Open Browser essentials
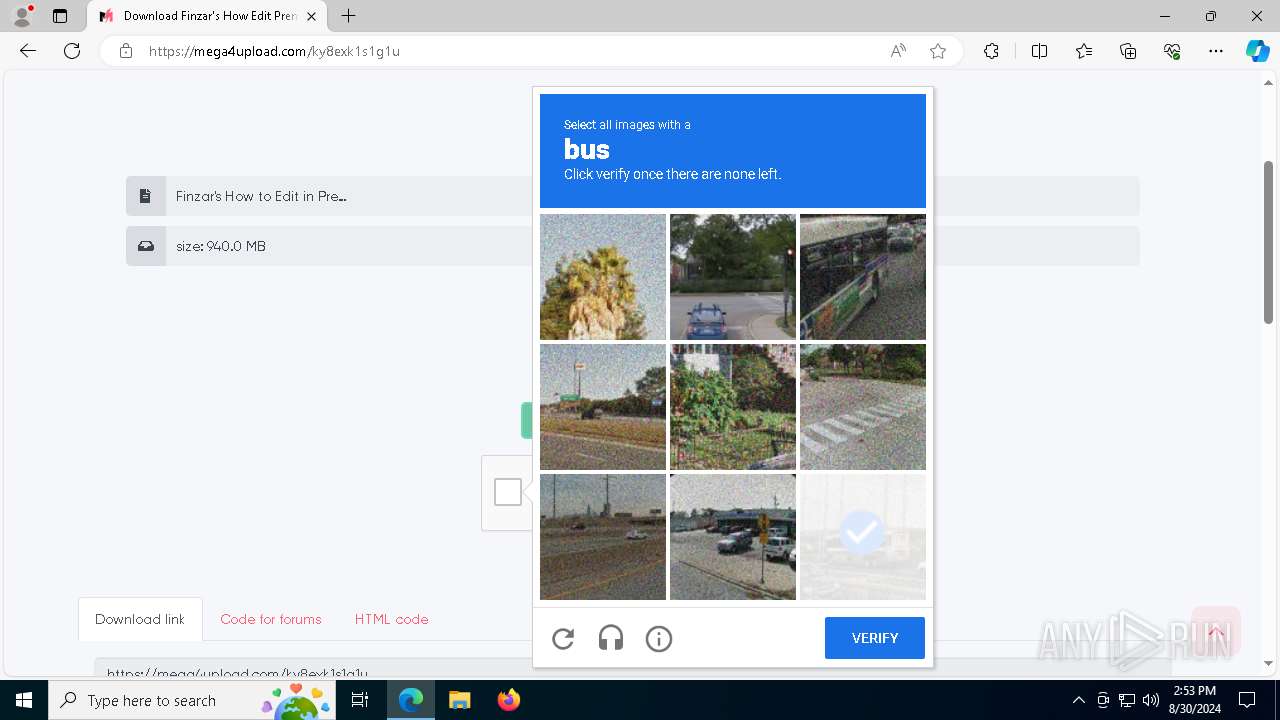Image resolution: width=1280 pixels, height=720 pixels. coord(1172,51)
